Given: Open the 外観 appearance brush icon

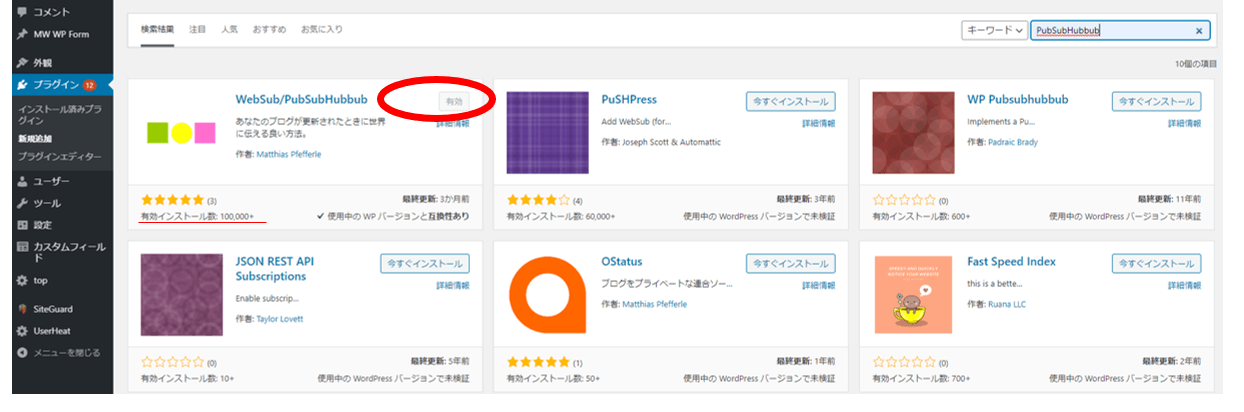Looking at the screenshot, I should pos(22,62).
